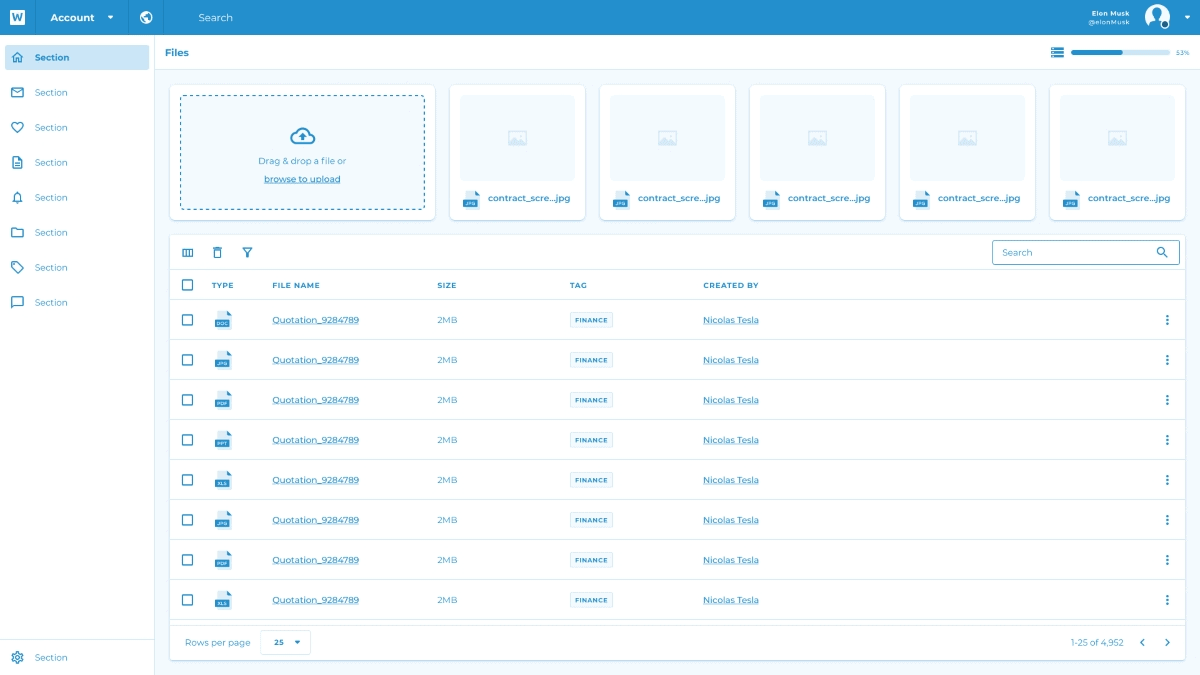Select the checkbox for the PPT file row
This screenshot has width=1200, height=675.
[187, 440]
